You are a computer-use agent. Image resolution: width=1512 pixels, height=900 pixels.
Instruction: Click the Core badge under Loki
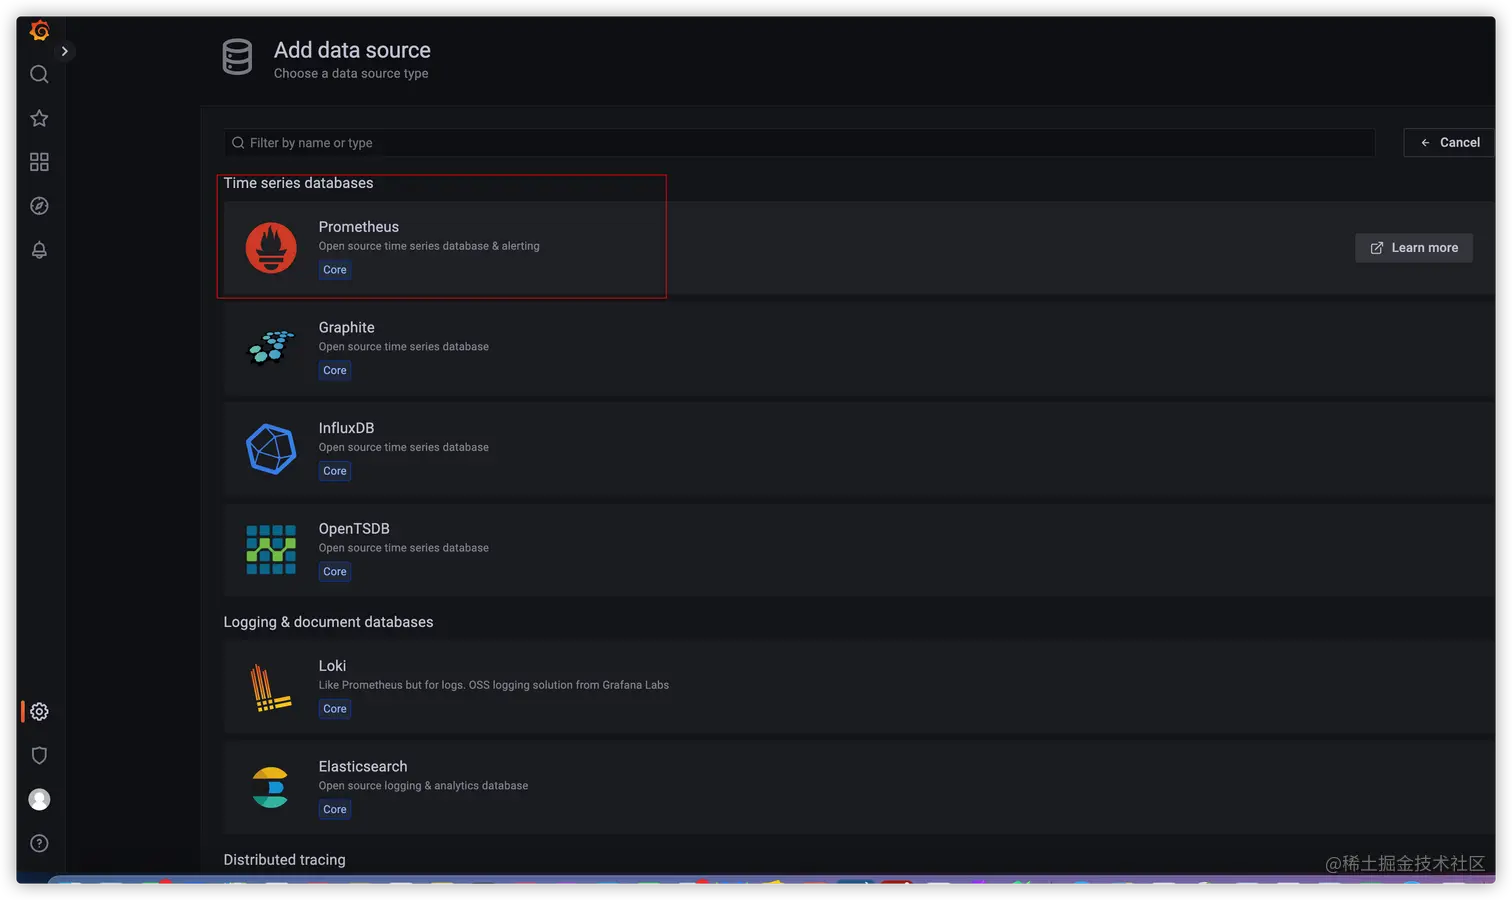[x=335, y=709]
